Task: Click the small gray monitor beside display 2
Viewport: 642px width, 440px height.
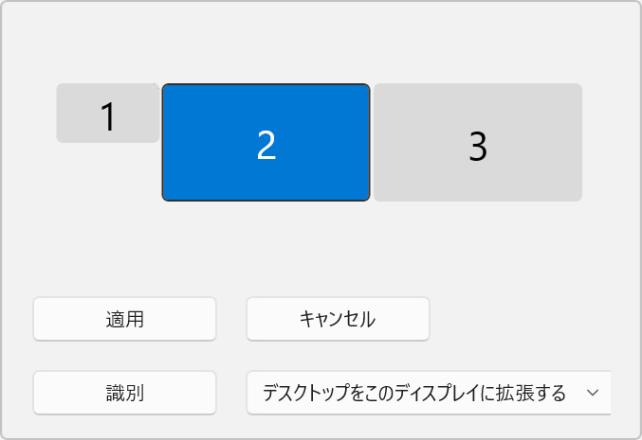Action: tap(108, 113)
